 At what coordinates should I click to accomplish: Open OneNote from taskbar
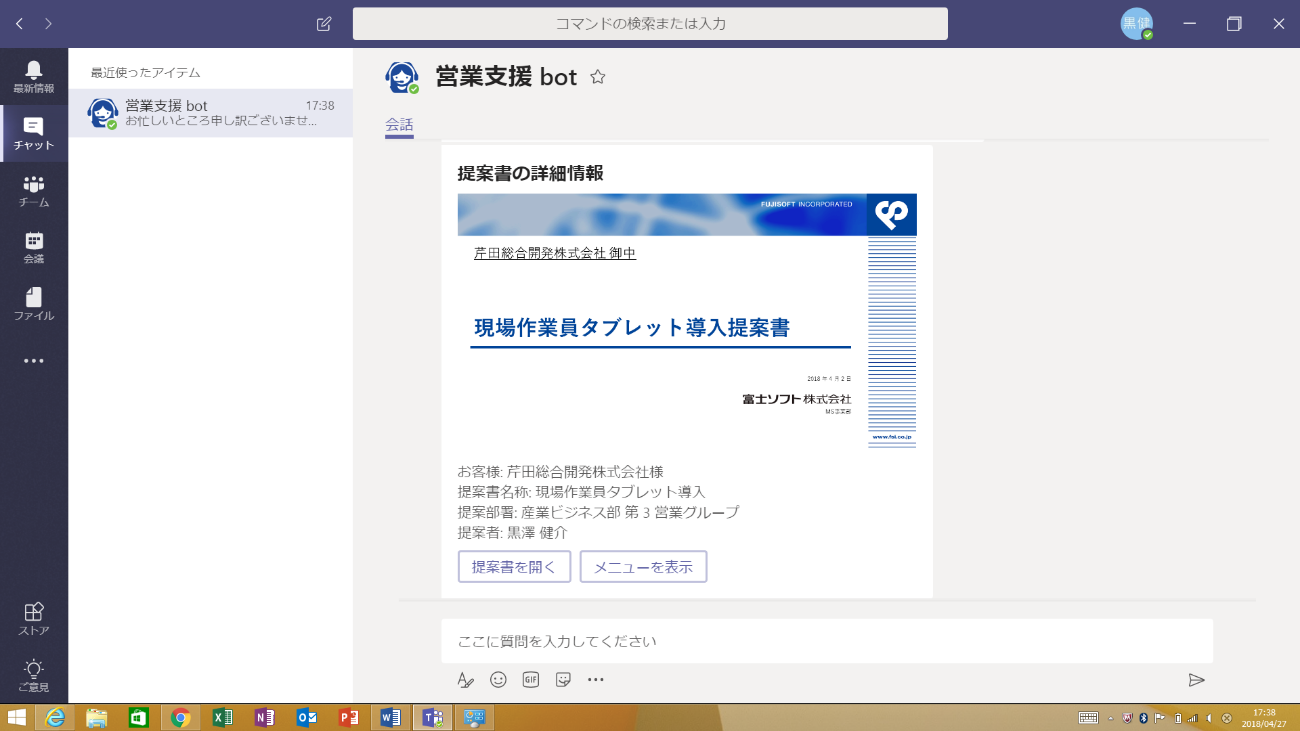(x=265, y=717)
